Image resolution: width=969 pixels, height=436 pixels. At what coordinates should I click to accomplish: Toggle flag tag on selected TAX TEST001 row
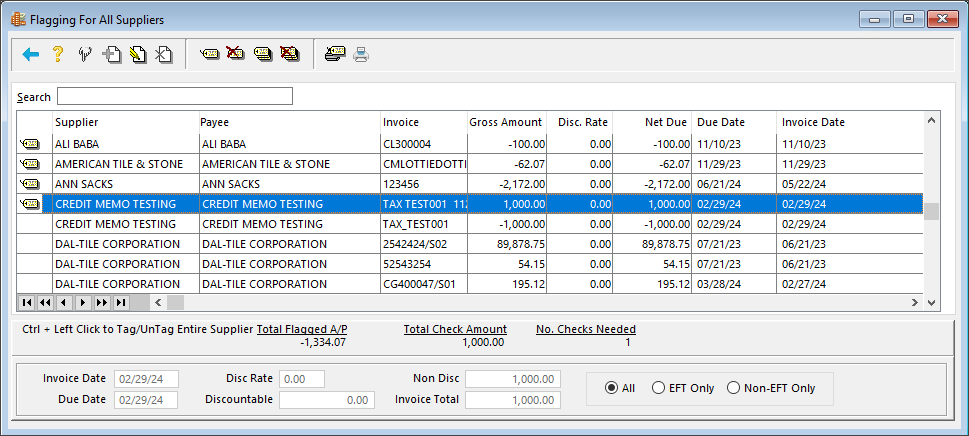(29, 204)
